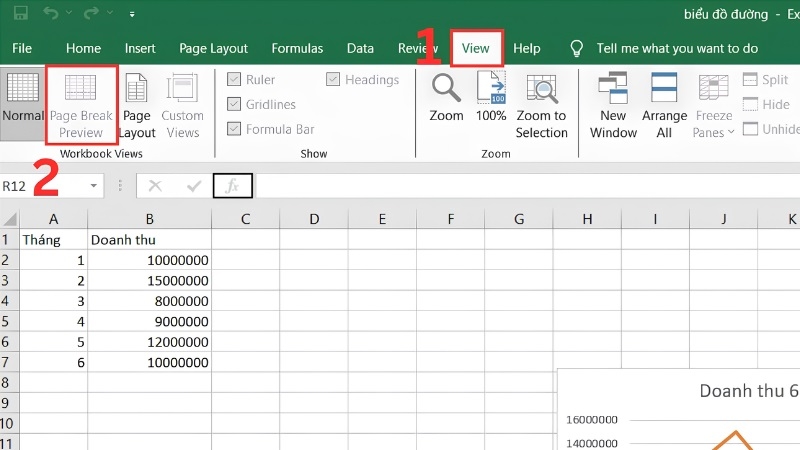The height and width of the screenshot is (450, 800).
Task: Click the Cancel X in formula bar
Action: coord(155,186)
